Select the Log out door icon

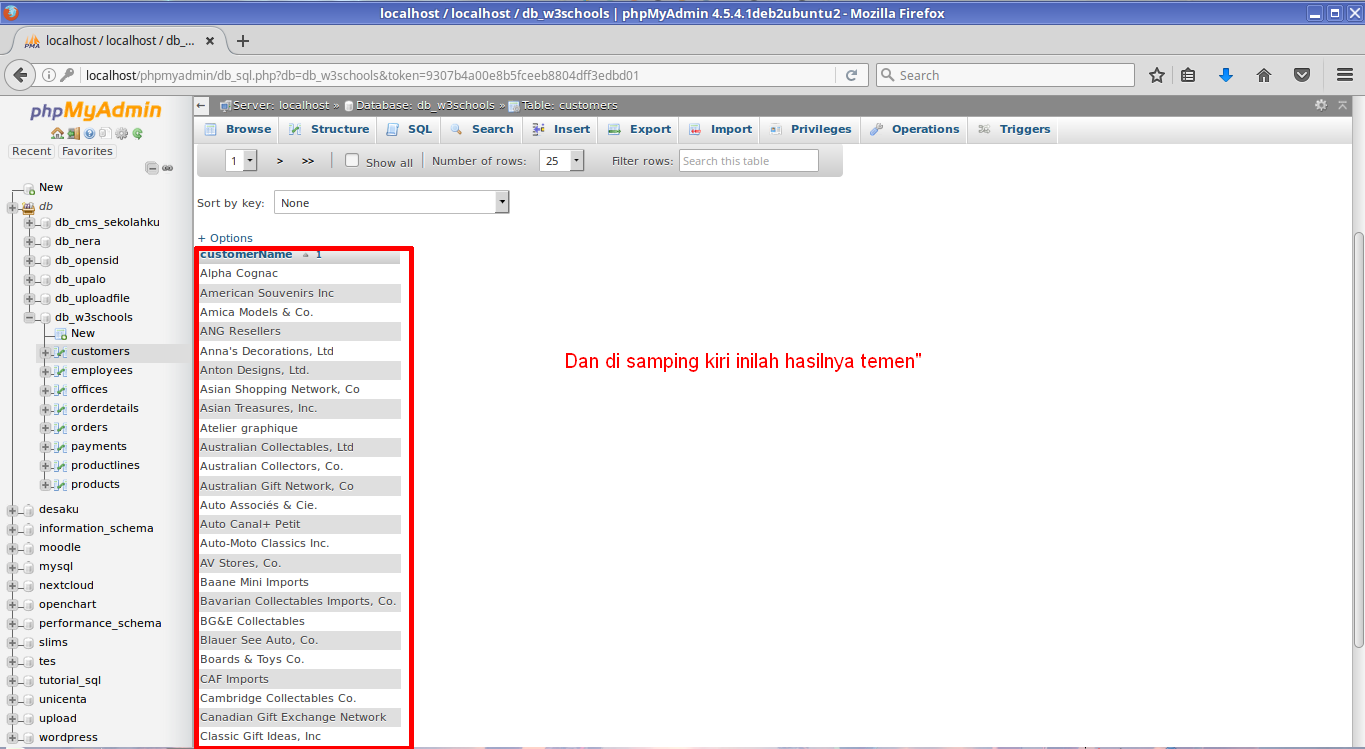coord(73,133)
